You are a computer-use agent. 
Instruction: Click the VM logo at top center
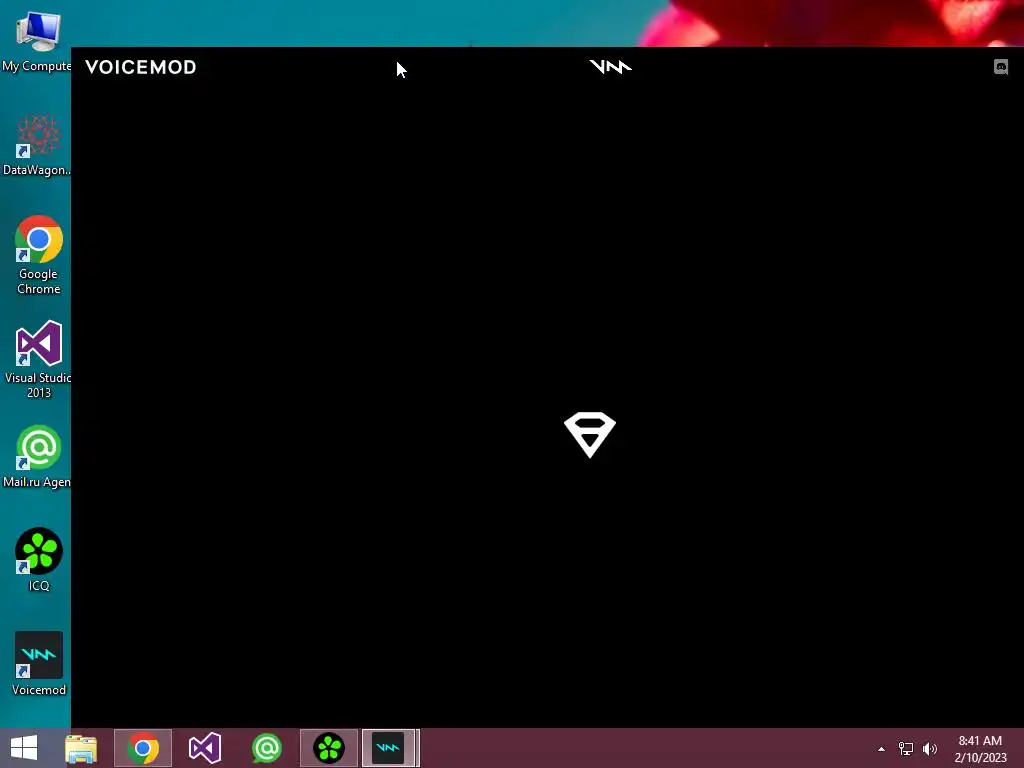click(x=611, y=67)
